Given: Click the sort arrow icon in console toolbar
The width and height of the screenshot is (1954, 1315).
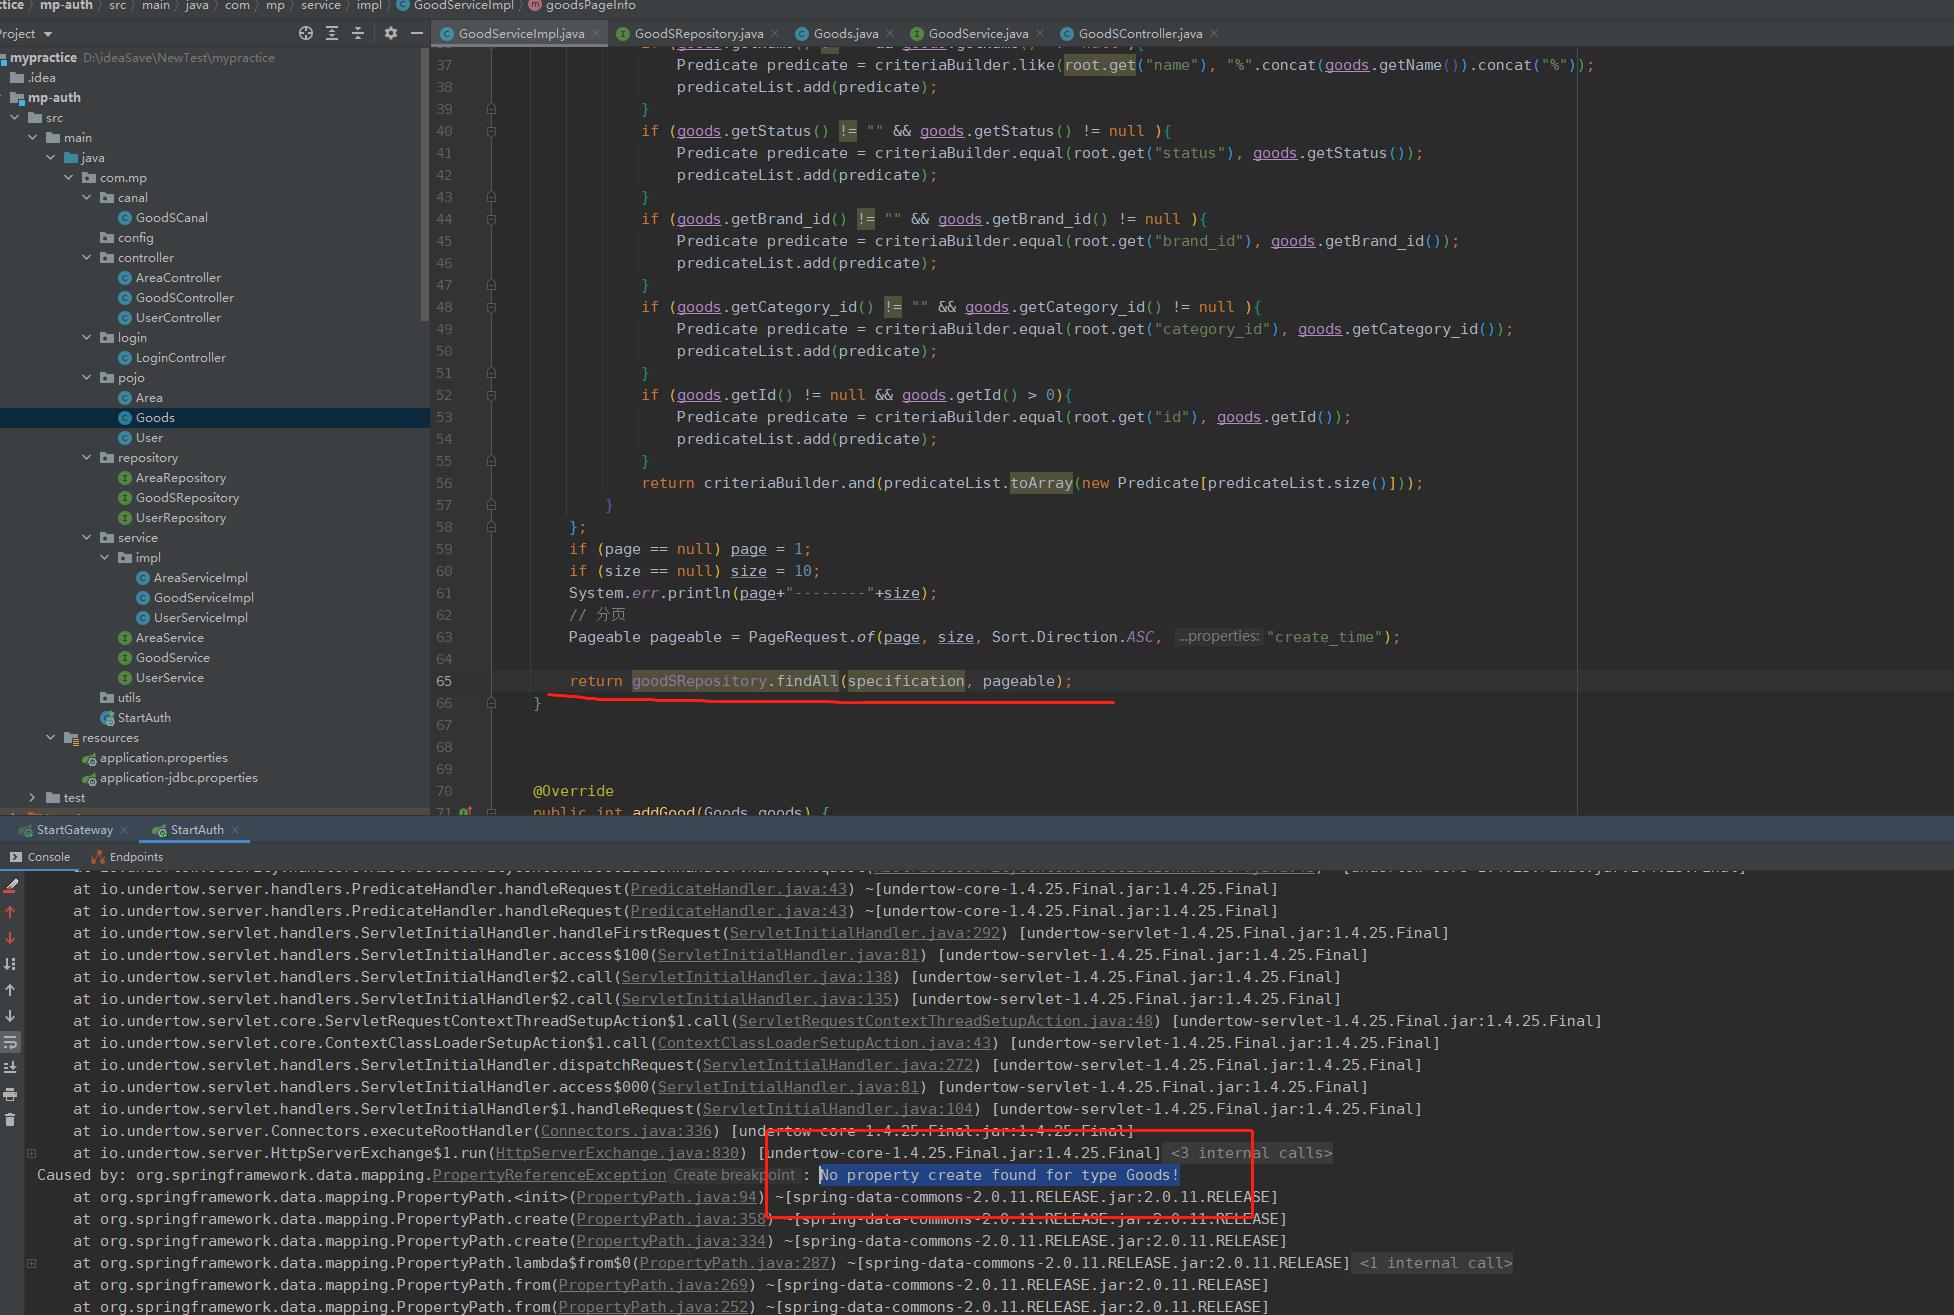Looking at the screenshot, I should point(10,964).
